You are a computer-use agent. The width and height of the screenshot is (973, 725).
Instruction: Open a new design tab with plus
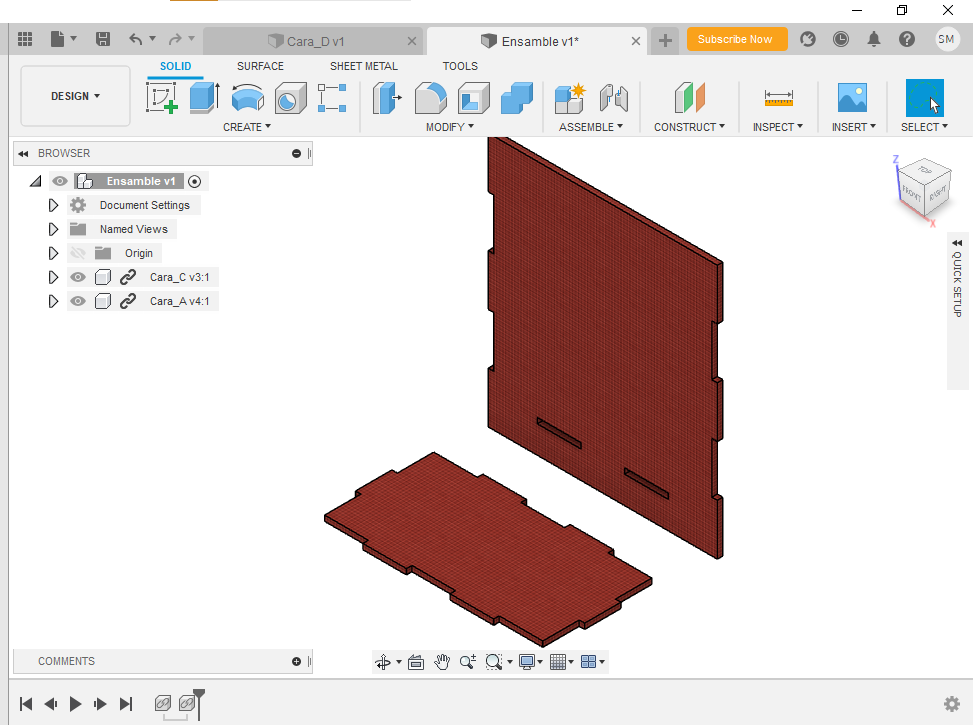click(x=665, y=41)
